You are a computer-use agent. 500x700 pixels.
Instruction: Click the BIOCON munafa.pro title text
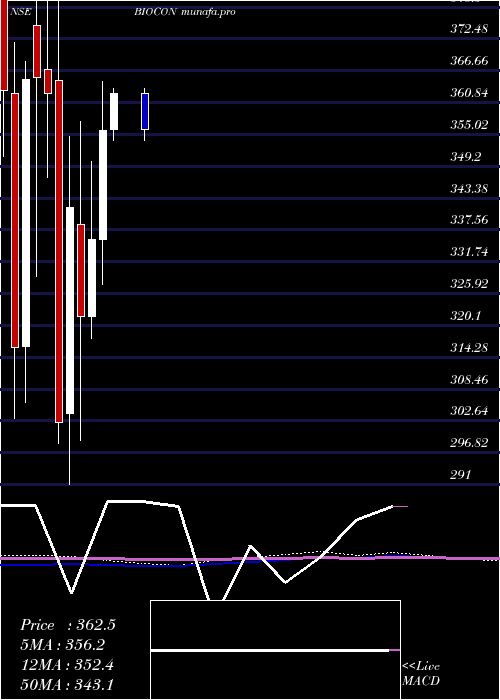coord(185,12)
